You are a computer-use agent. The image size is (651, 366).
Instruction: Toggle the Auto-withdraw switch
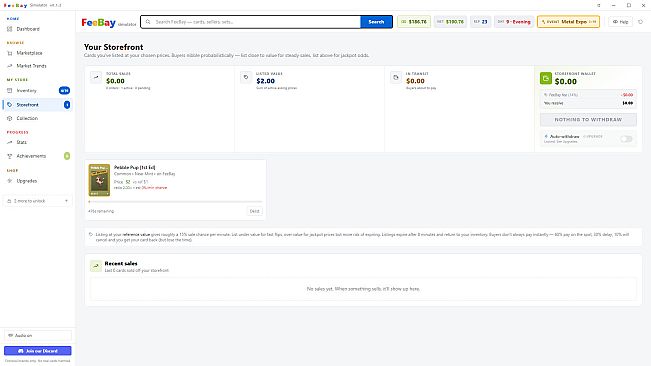(626, 139)
